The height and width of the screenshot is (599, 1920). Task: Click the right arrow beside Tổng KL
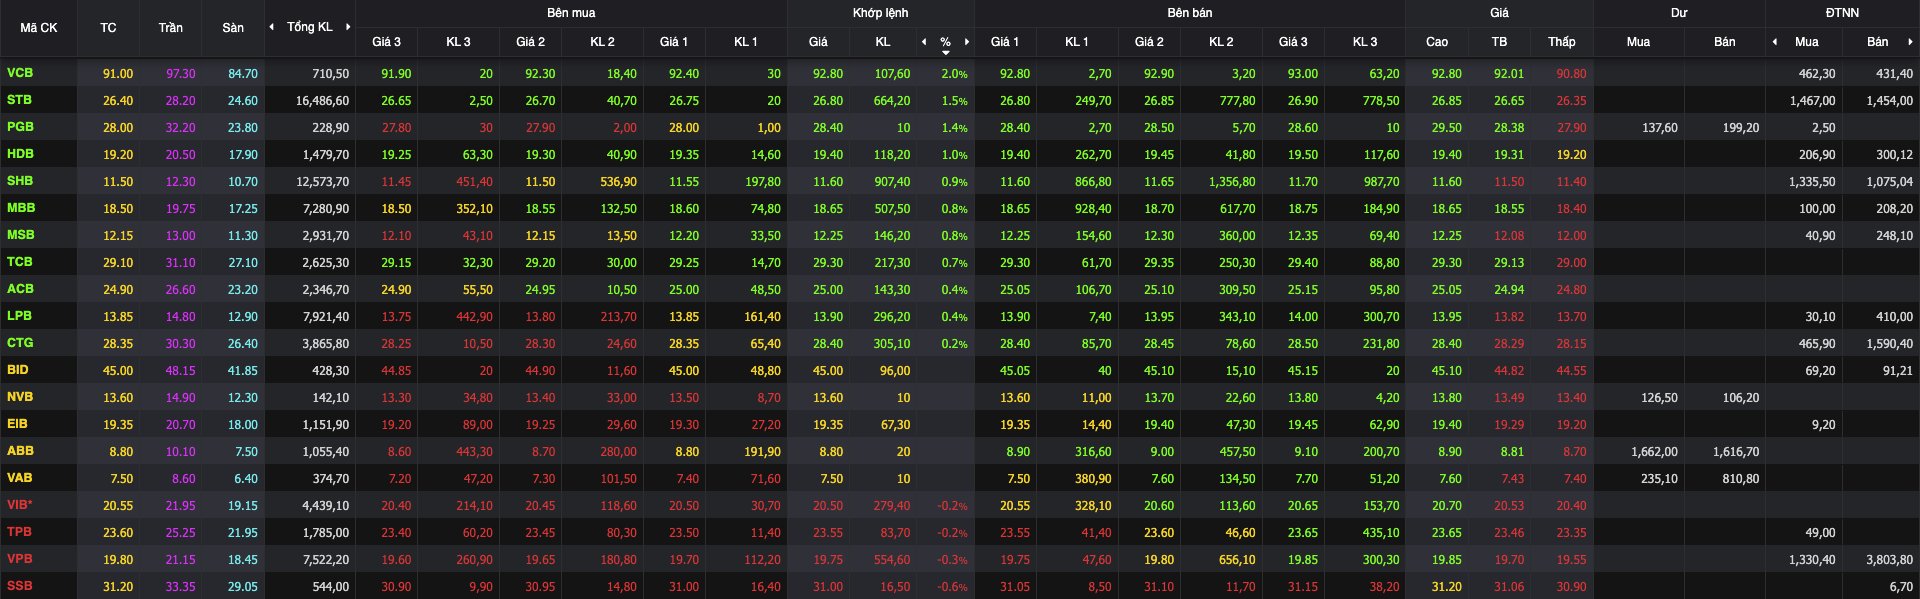tap(348, 27)
